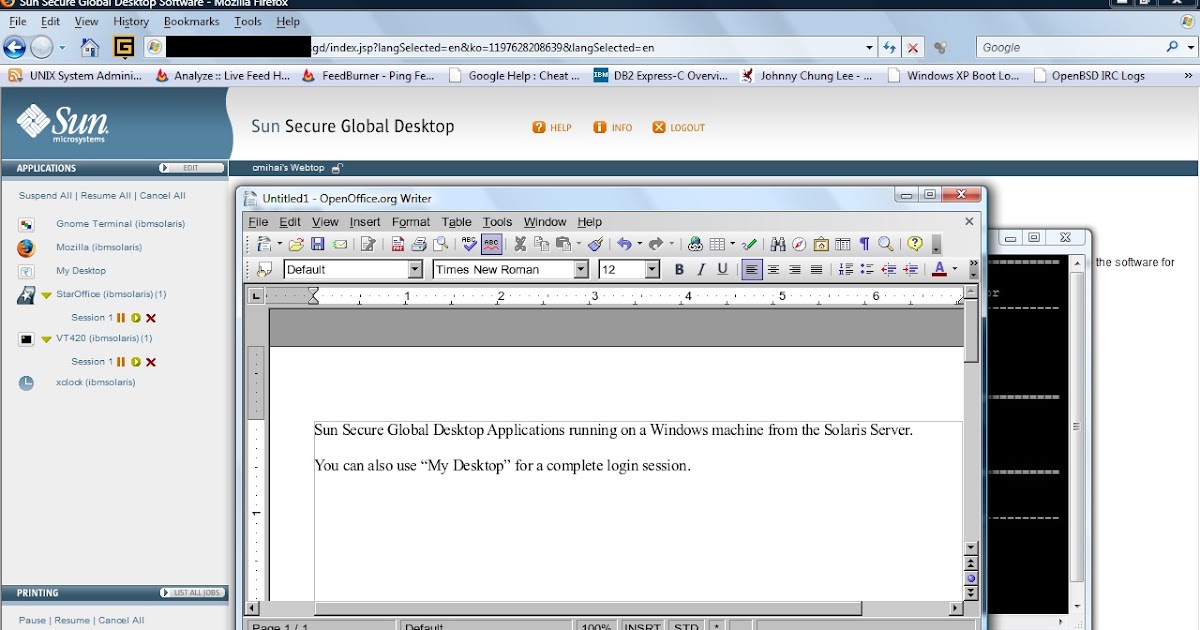
Task: Open the Gallery icon in Writer
Action: point(821,244)
